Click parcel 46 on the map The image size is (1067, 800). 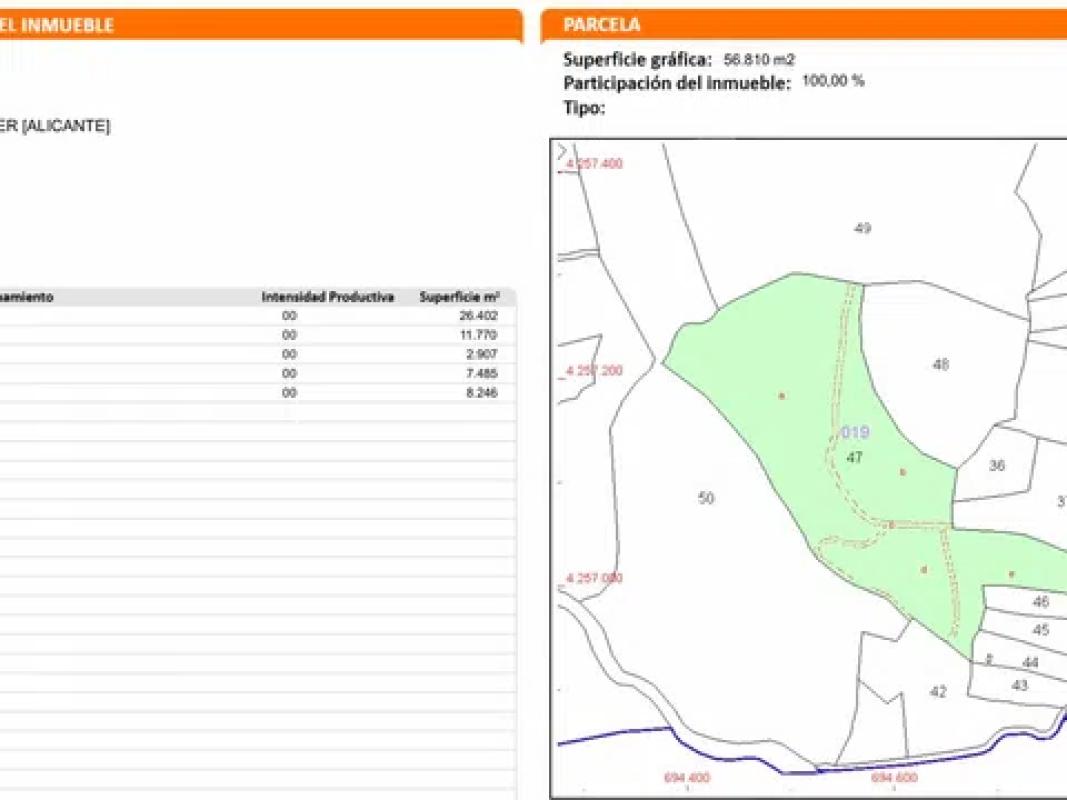click(1041, 602)
